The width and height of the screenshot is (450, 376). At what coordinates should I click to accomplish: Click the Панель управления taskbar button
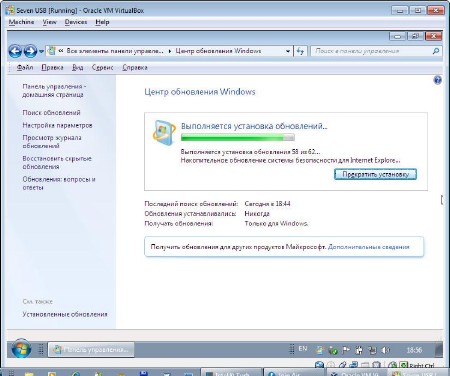pyautogui.click(x=91, y=350)
